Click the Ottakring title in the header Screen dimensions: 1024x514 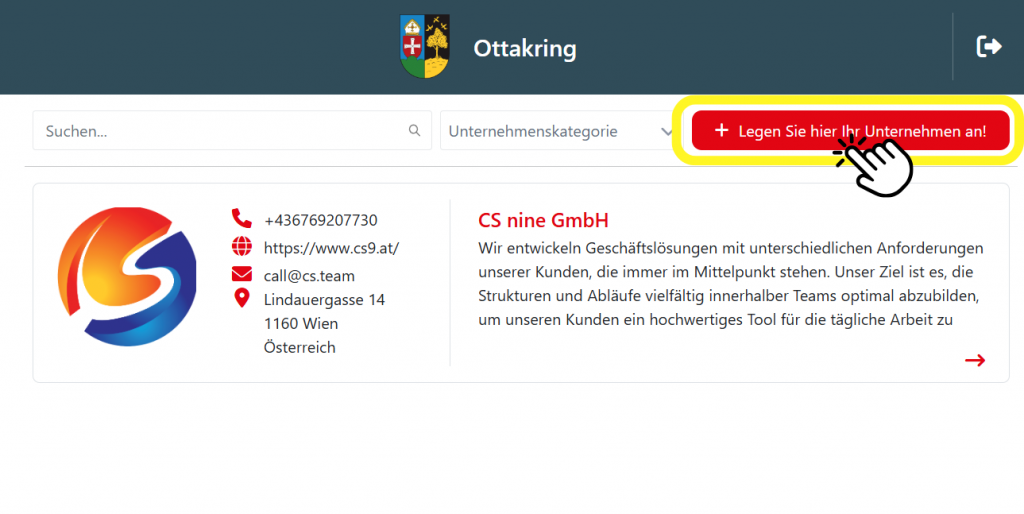click(x=524, y=48)
